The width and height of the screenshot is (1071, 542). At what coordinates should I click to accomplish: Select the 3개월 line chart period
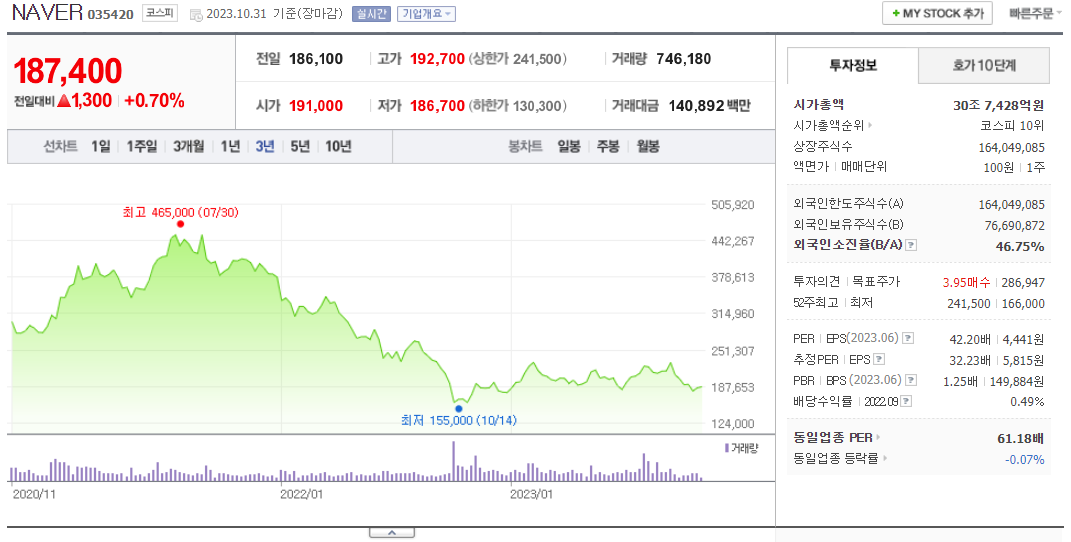[x=189, y=146]
